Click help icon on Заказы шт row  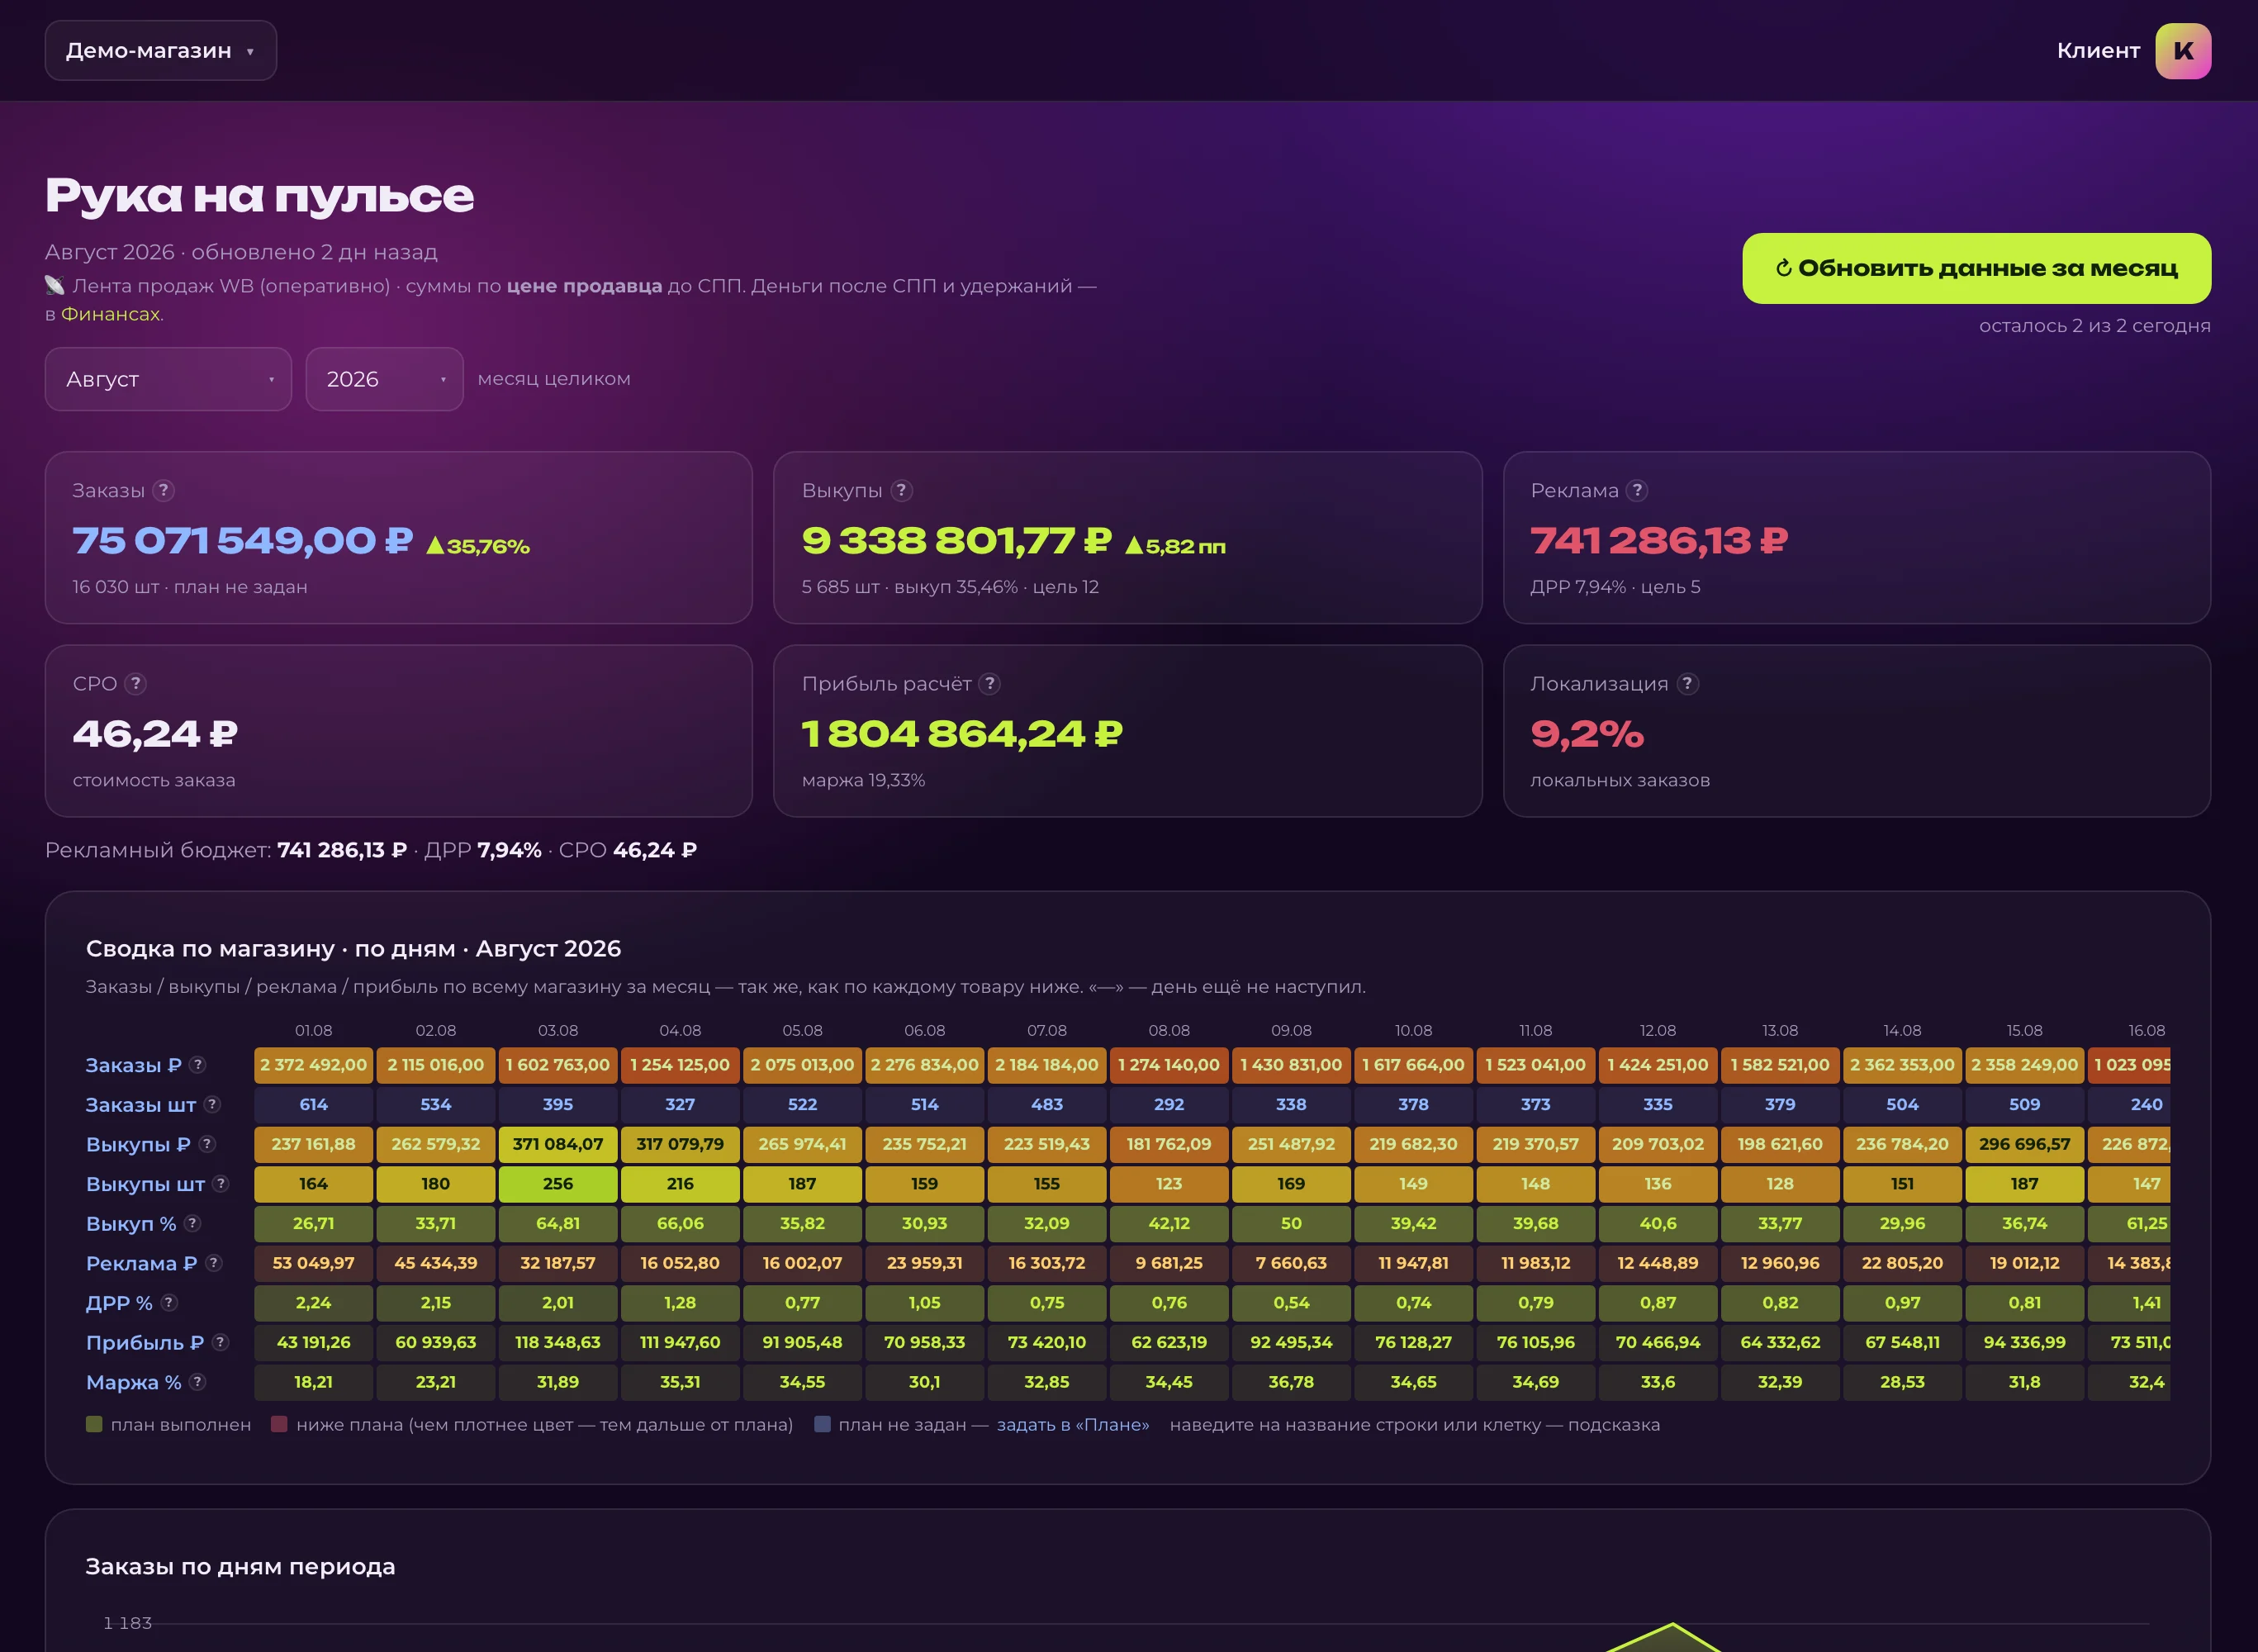tap(212, 1104)
